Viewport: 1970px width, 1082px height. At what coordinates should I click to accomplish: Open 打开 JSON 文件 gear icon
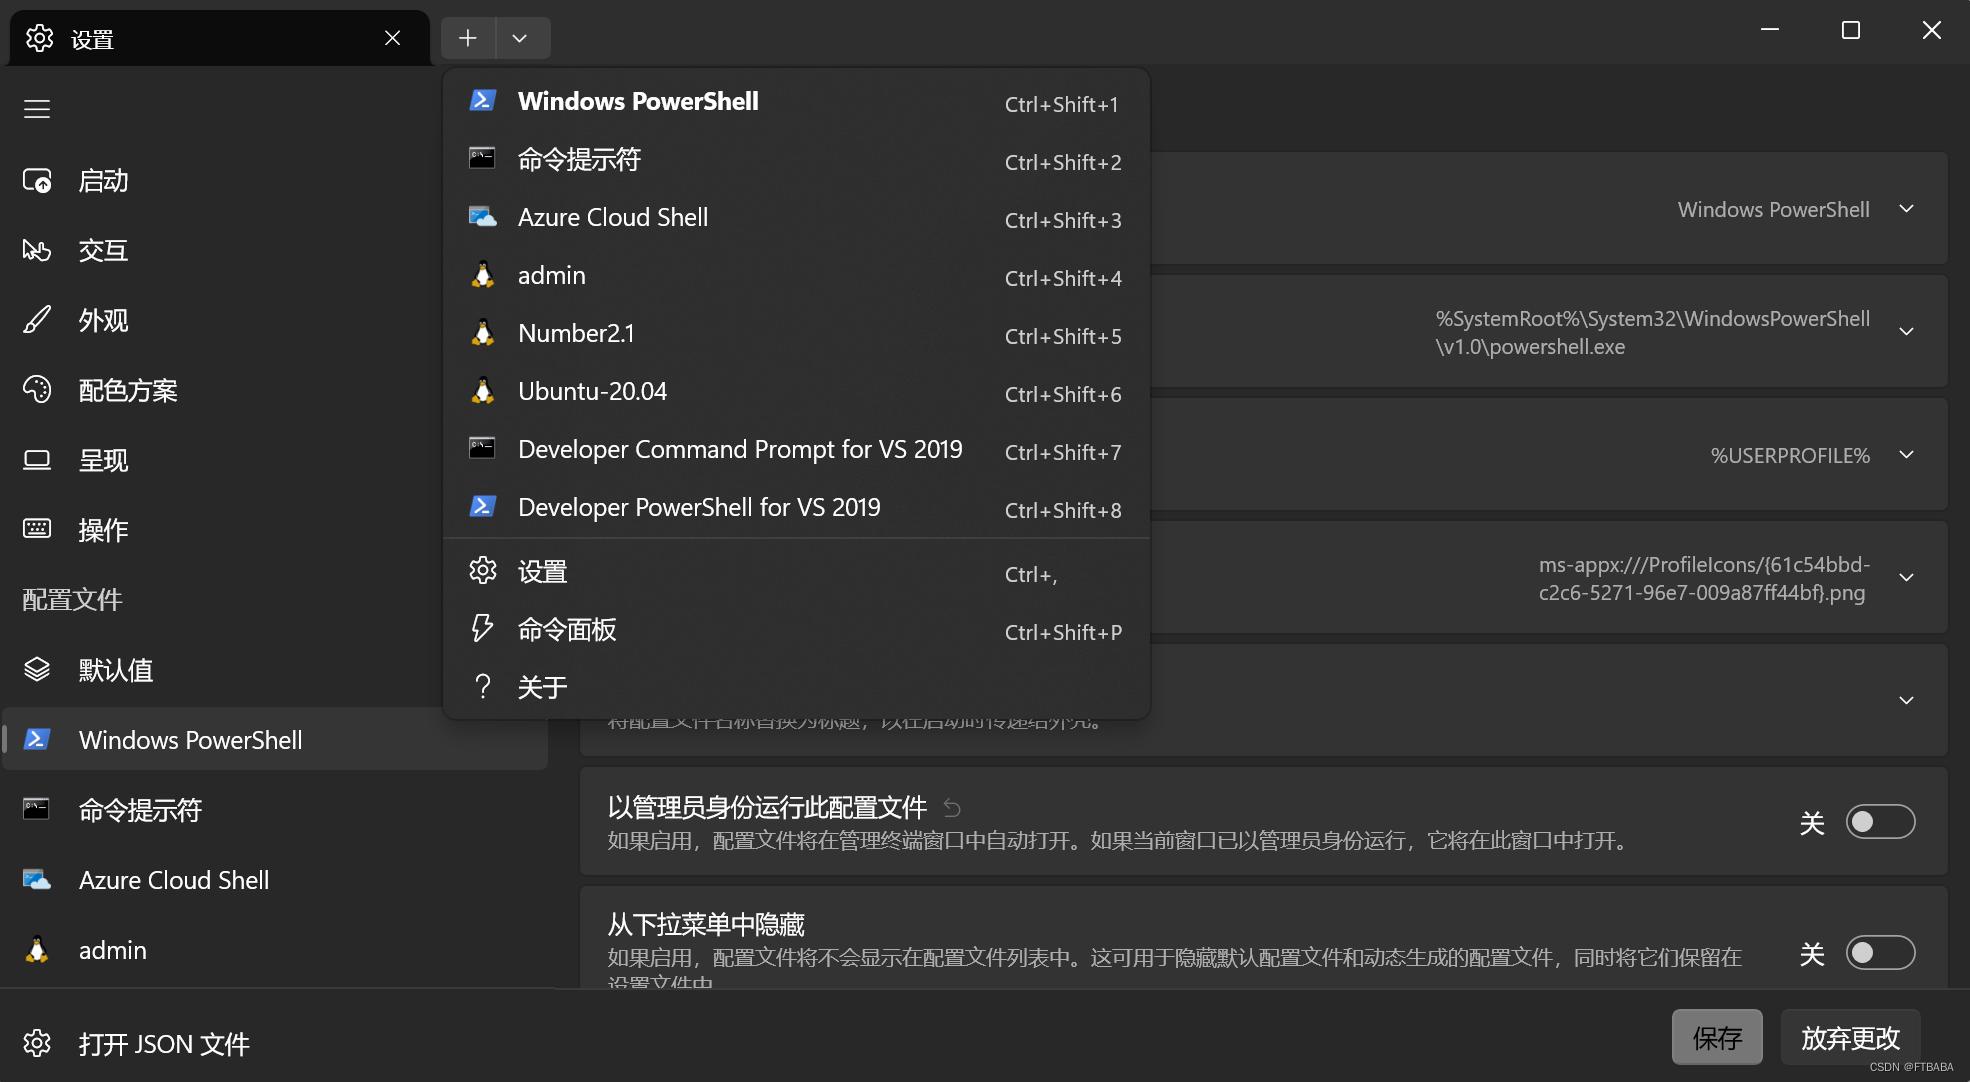pyautogui.click(x=37, y=1043)
